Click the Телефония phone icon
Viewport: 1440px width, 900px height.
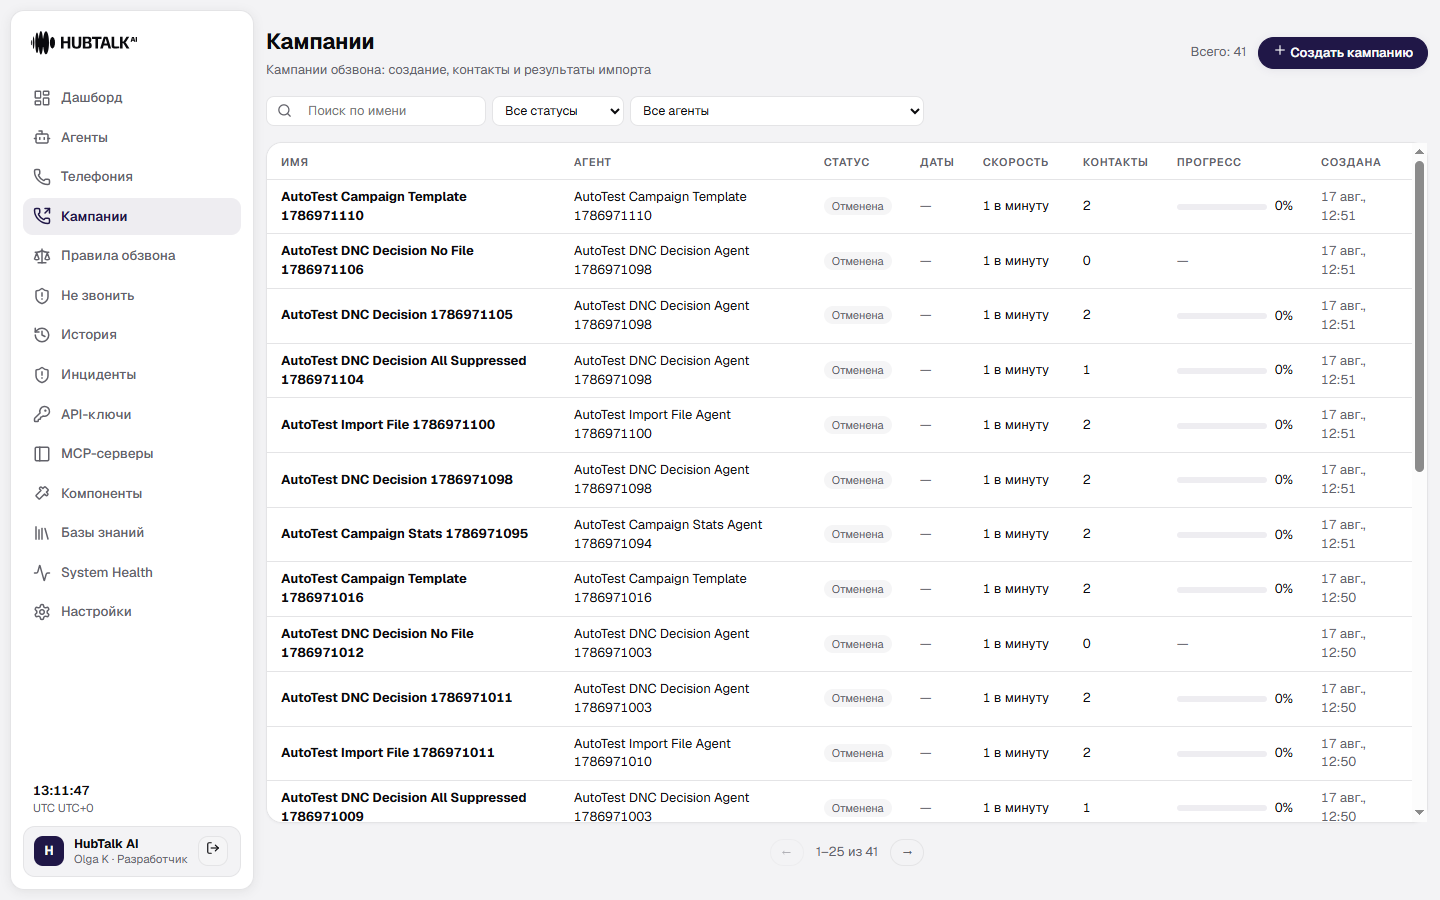42,177
